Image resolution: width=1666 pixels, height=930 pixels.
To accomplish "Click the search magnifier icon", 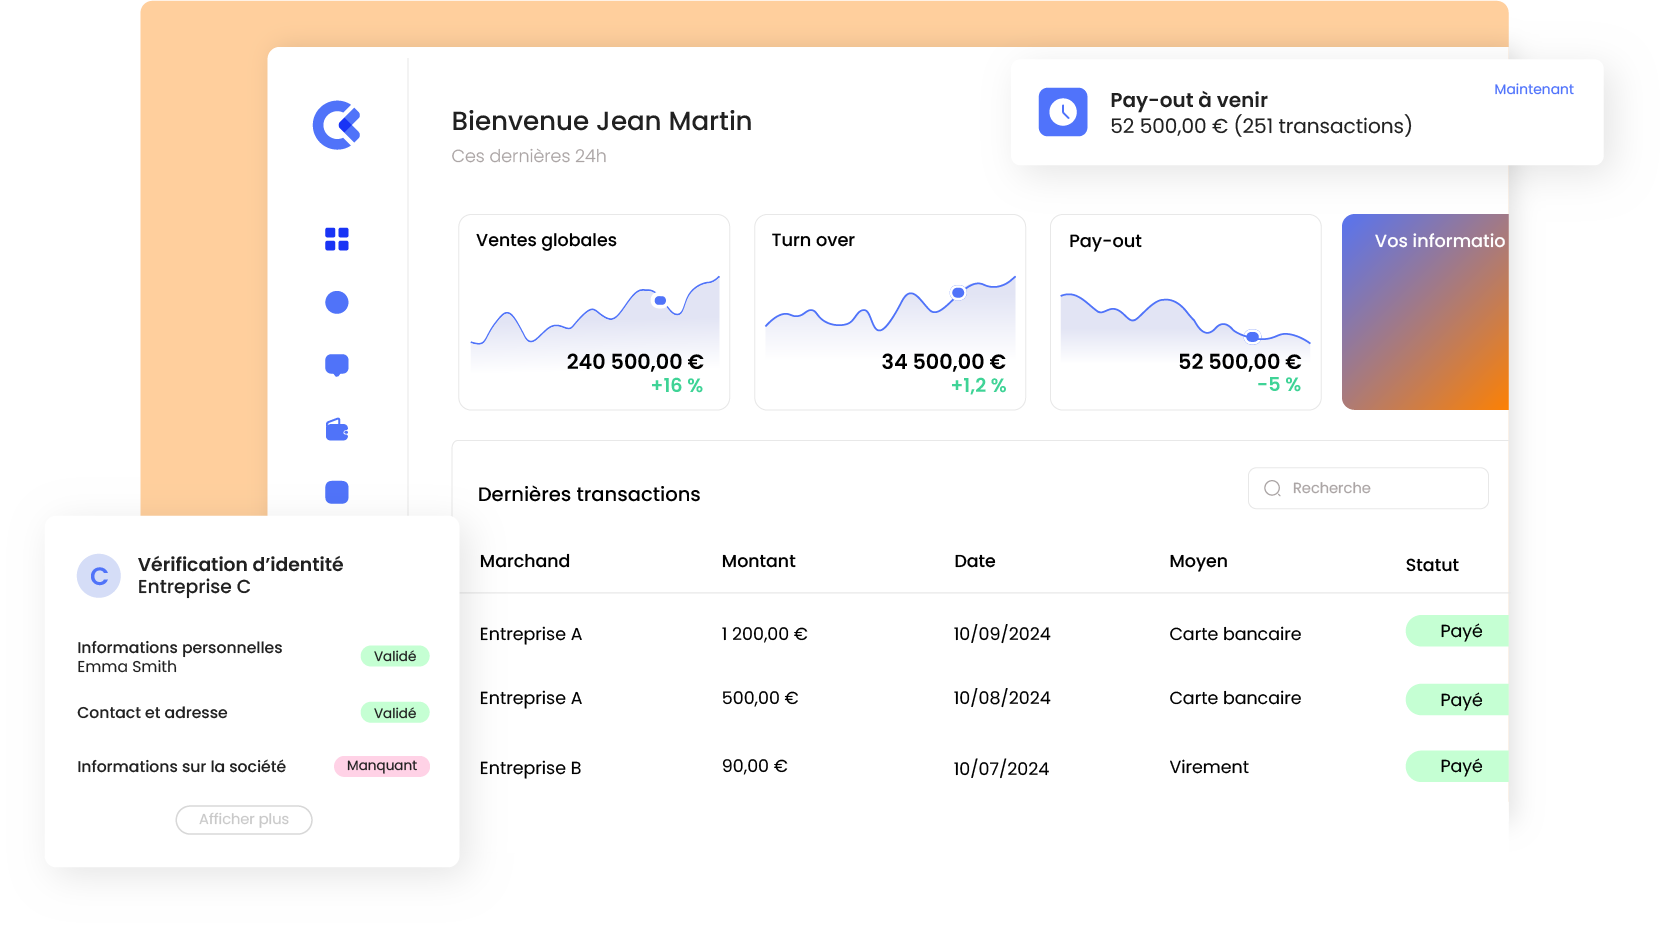I will 1272,488.
